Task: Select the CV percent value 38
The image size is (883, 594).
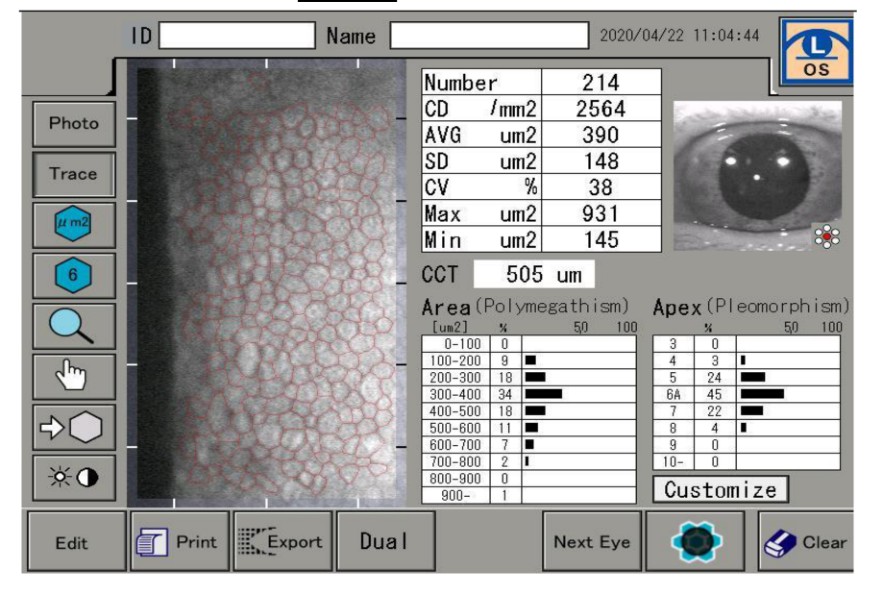Action: (x=601, y=187)
